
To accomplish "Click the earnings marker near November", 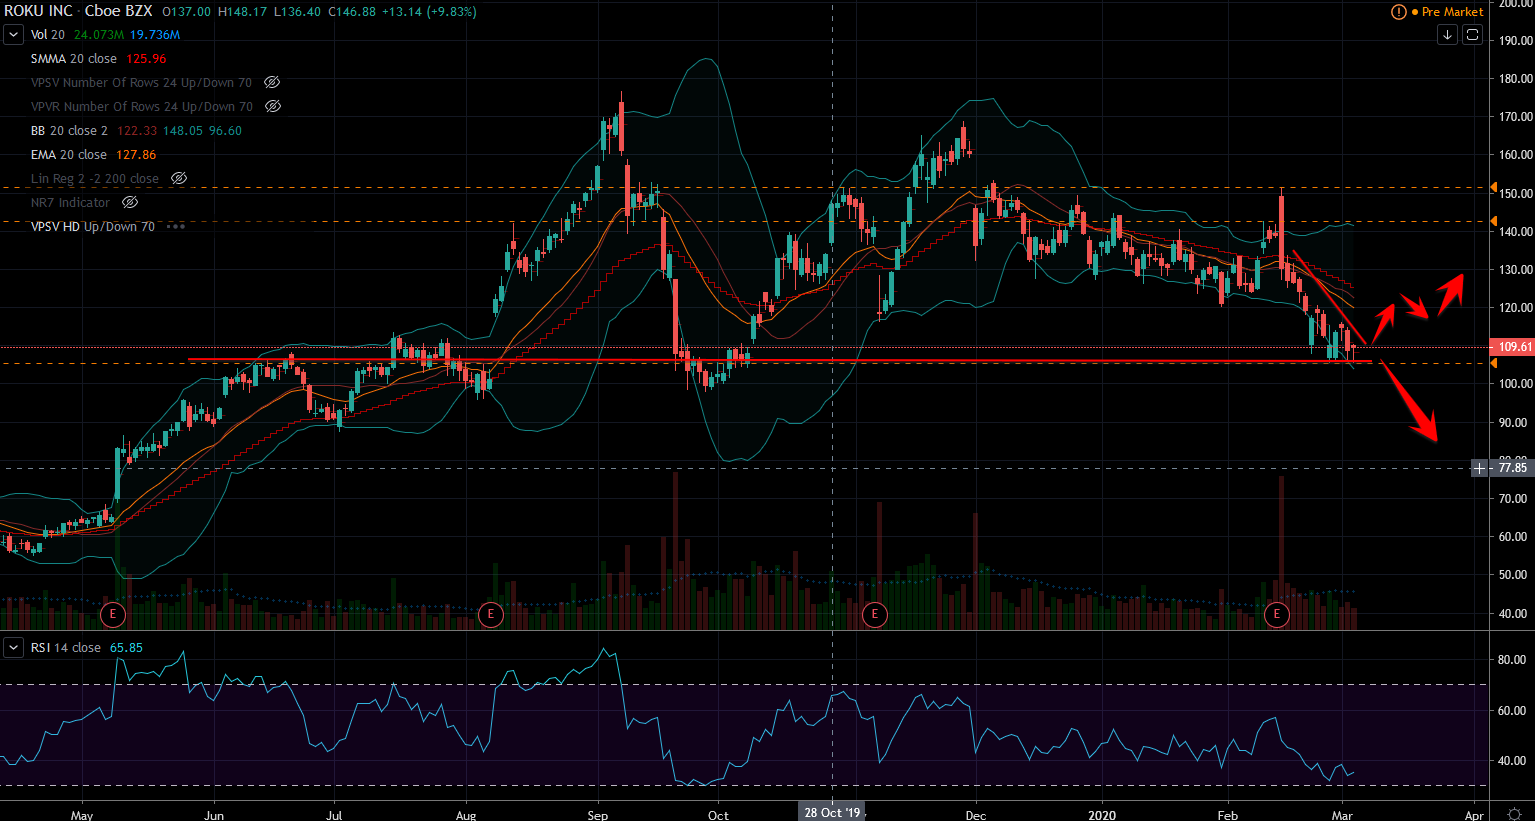I will (x=874, y=613).
